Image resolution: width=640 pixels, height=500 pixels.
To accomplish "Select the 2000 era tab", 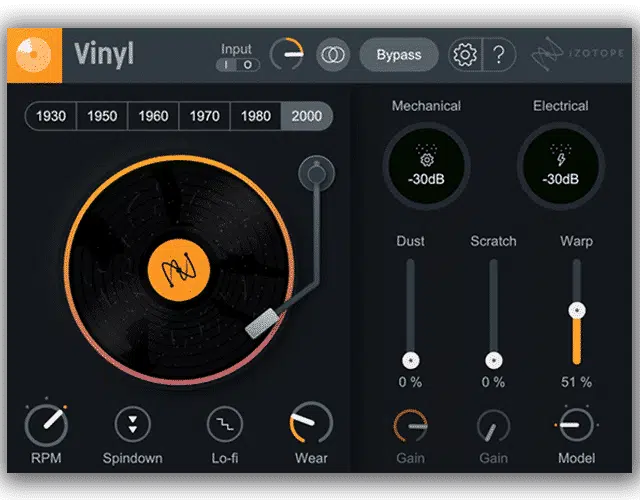I will (x=307, y=116).
